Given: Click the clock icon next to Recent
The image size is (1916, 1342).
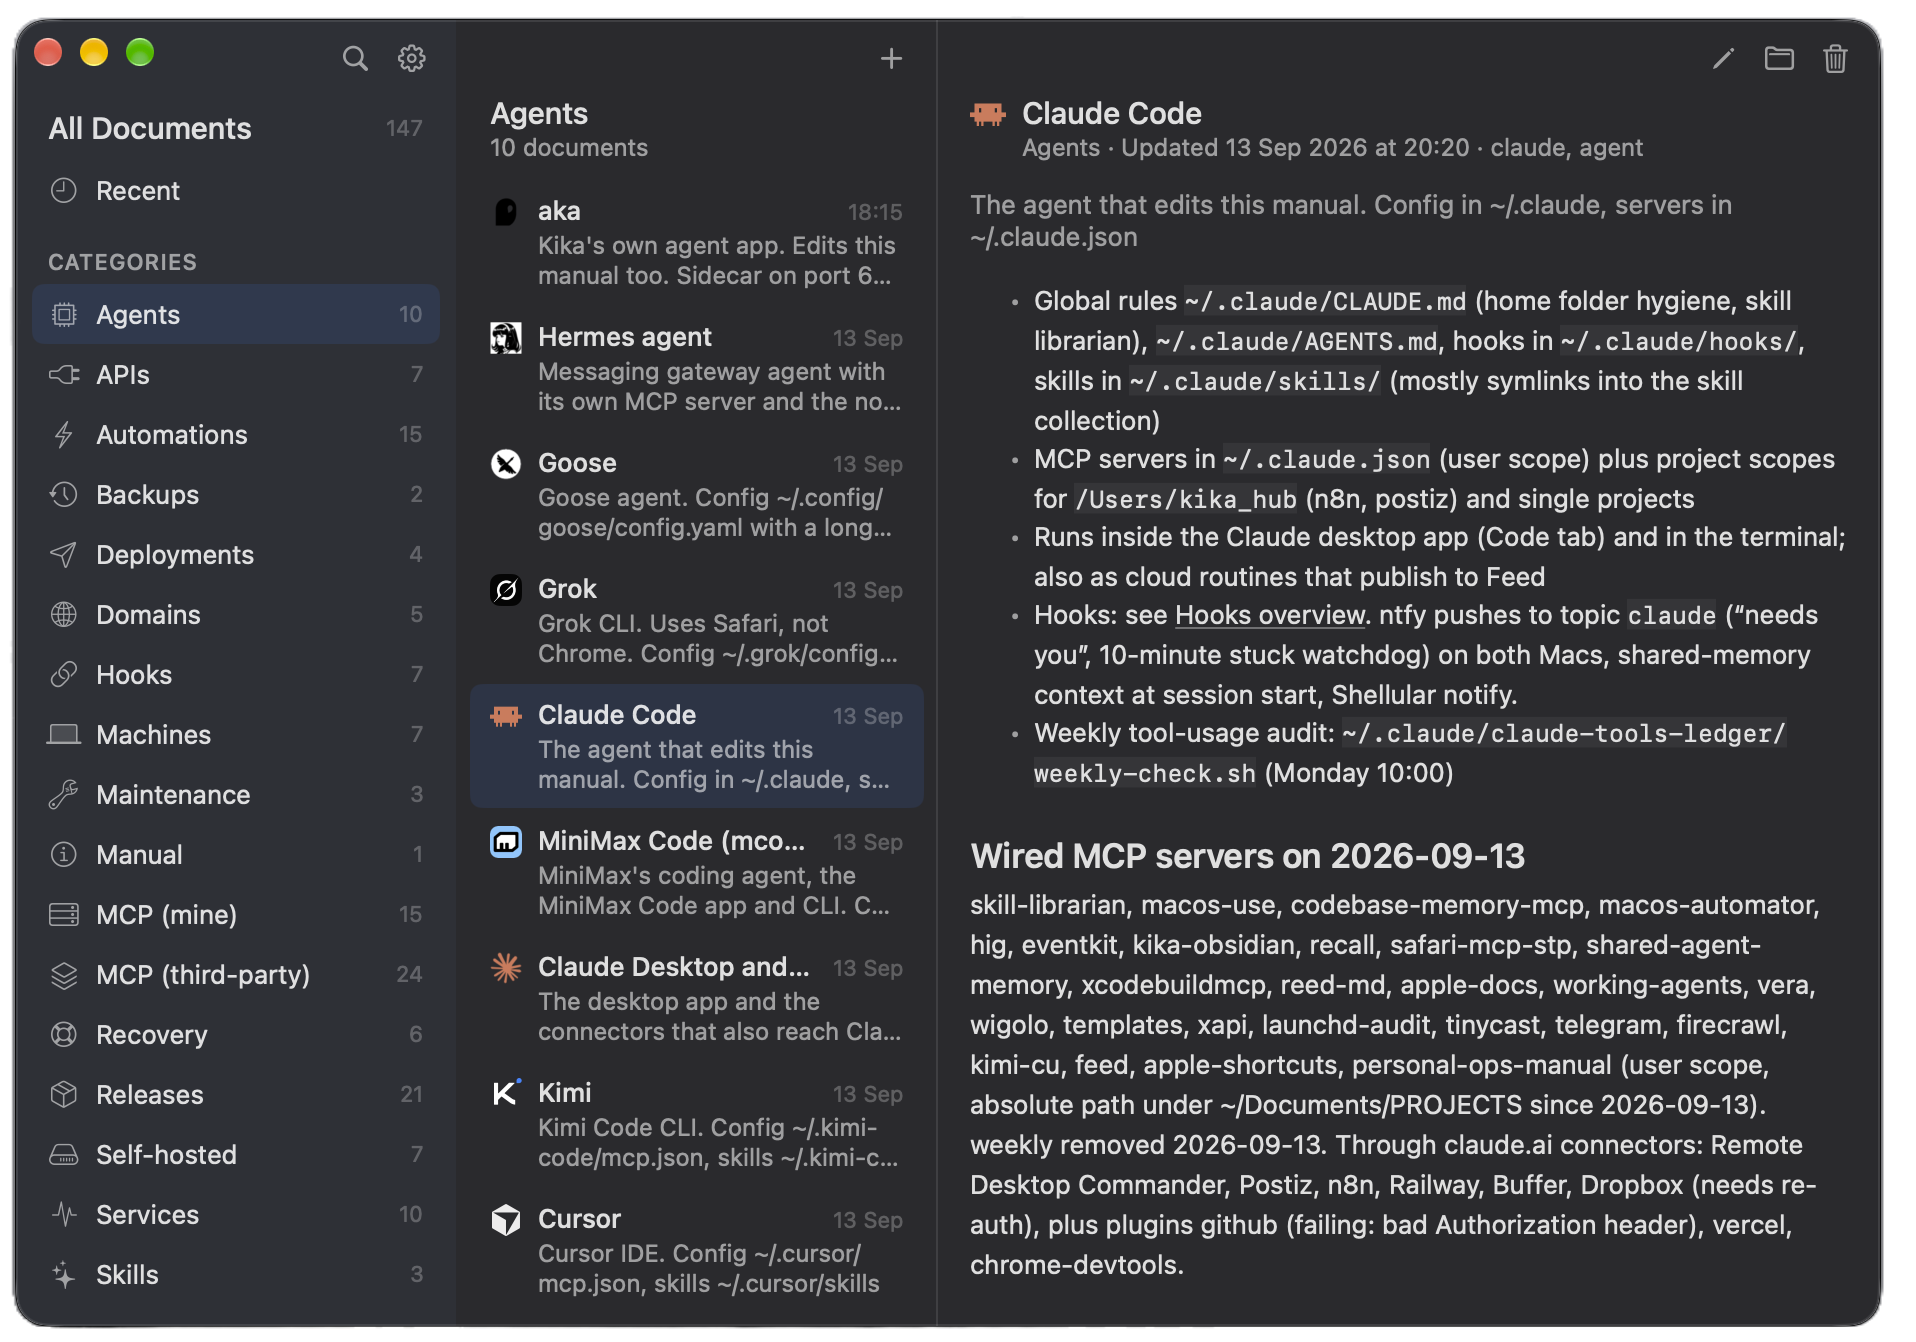Looking at the screenshot, I should [x=64, y=190].
